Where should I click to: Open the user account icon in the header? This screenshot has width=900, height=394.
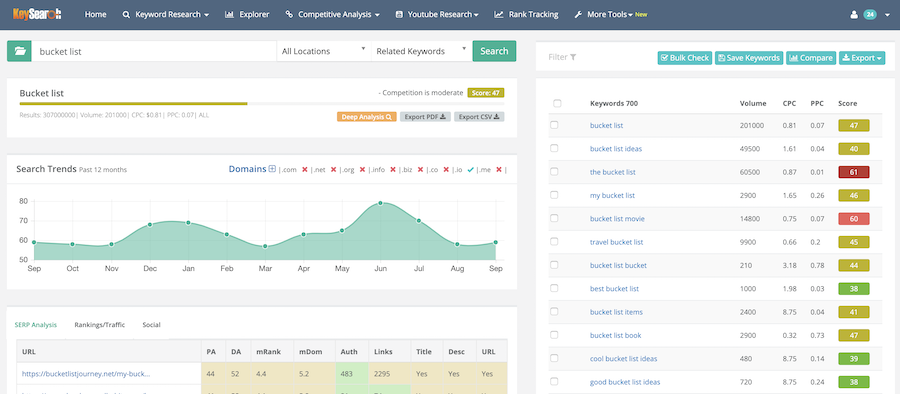pyautogui.click(x=854, y=14)
